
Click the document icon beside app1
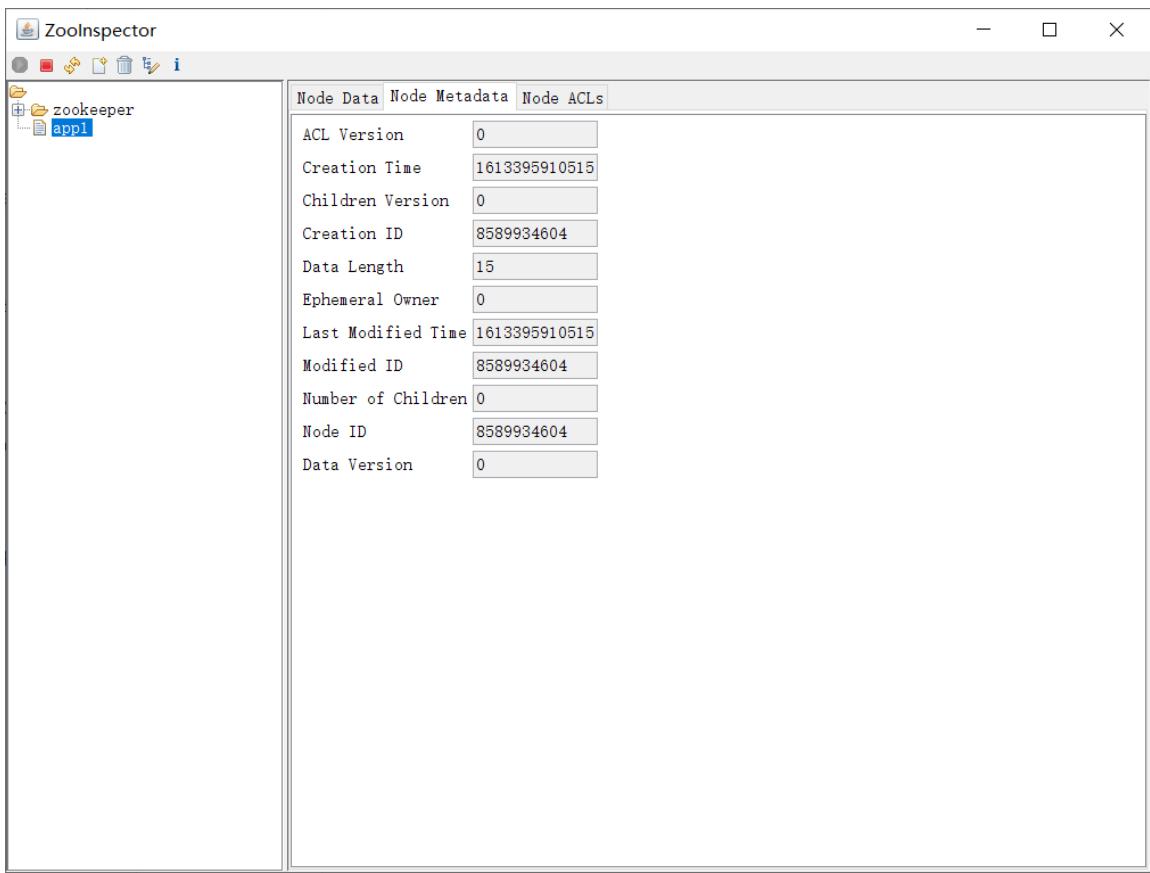[40, 128]
